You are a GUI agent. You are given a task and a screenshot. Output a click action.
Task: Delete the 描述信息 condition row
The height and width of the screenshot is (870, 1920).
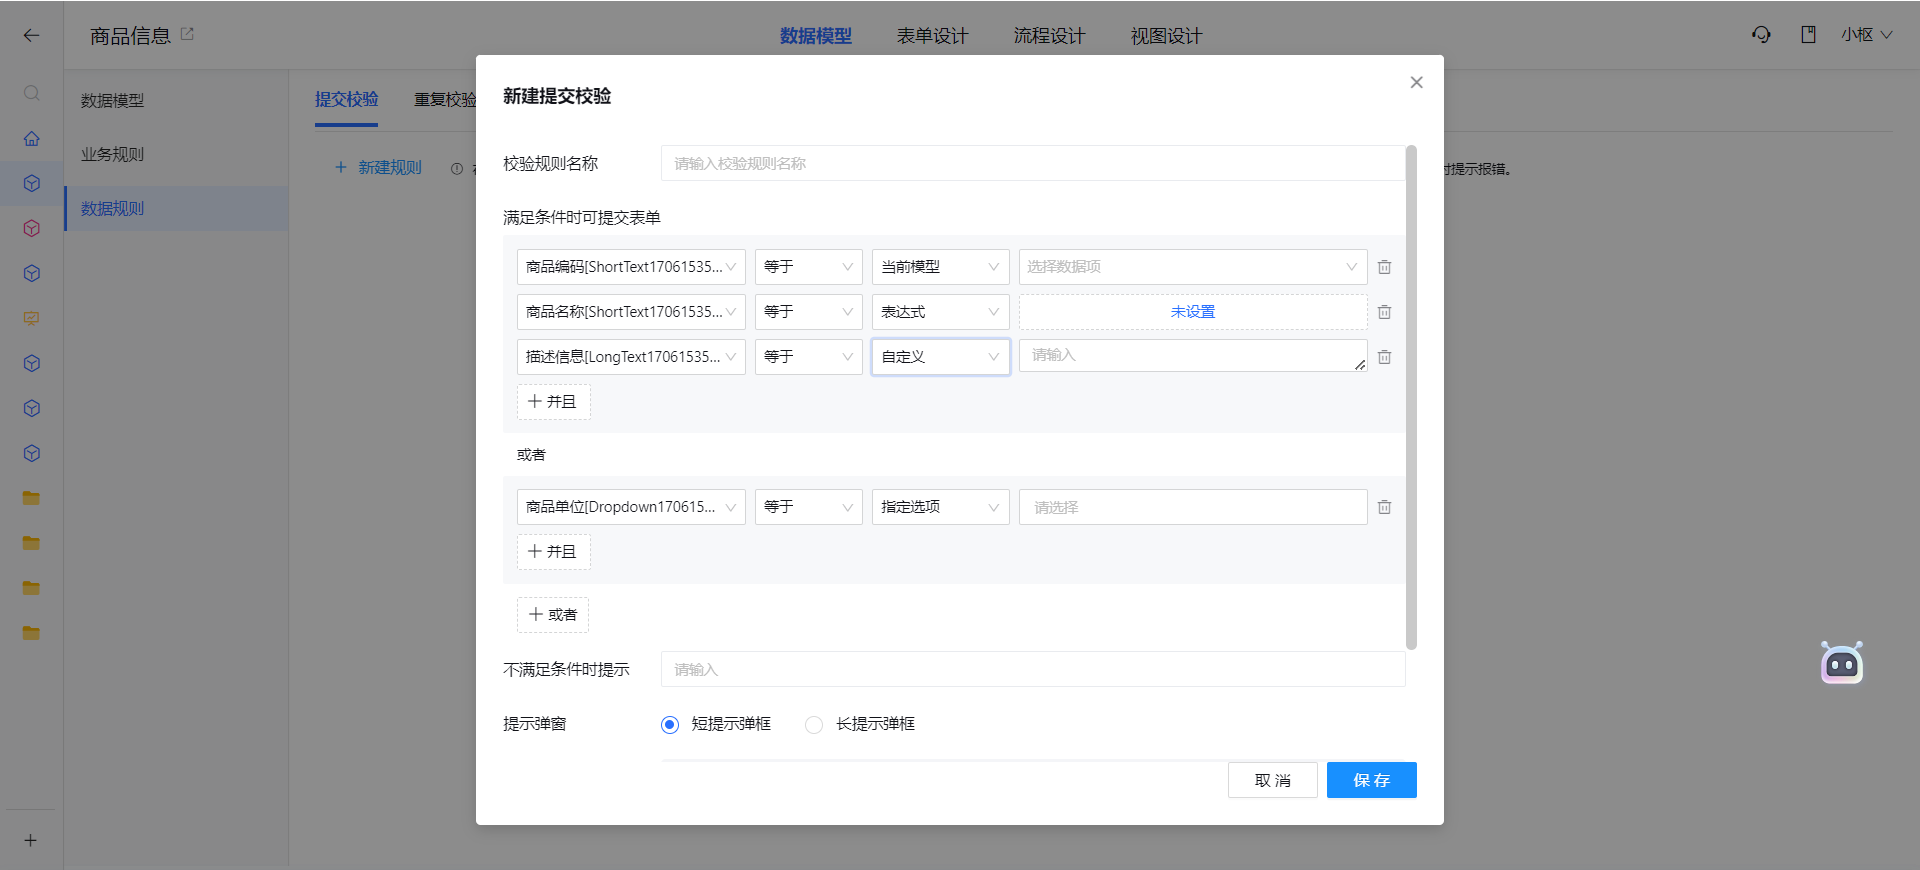[x=1384, y=357]
